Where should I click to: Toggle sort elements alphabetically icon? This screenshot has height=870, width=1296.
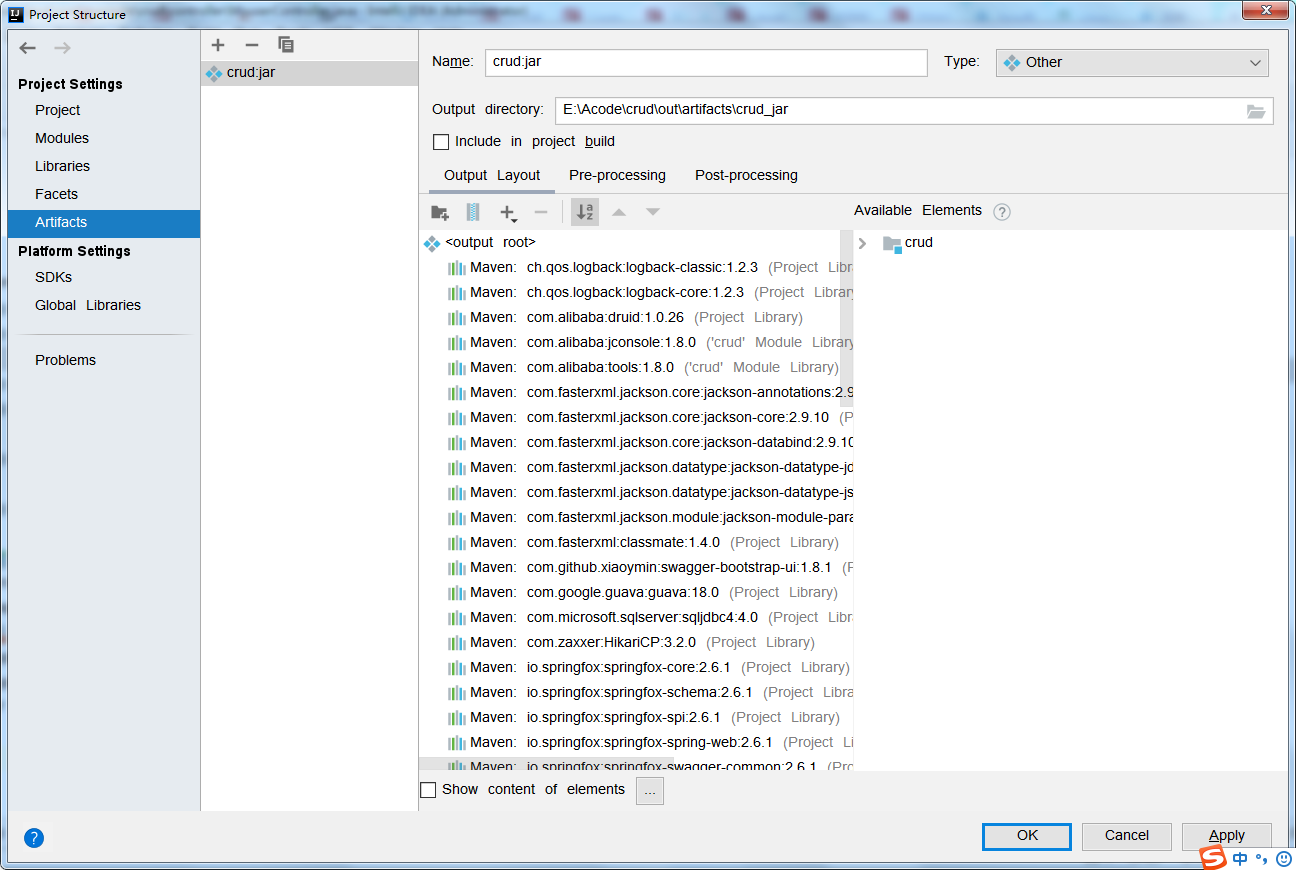pos(585,212)
